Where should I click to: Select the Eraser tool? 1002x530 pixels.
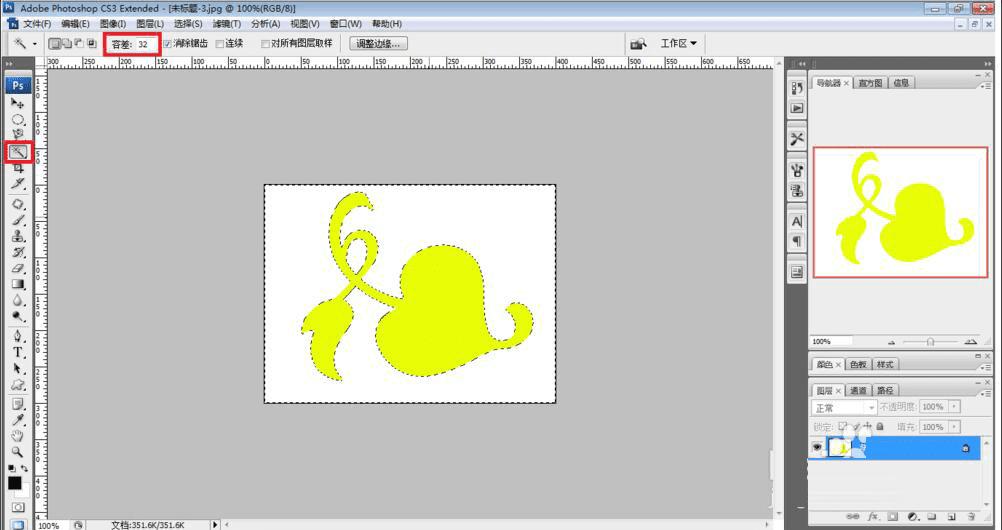[17, 269]
